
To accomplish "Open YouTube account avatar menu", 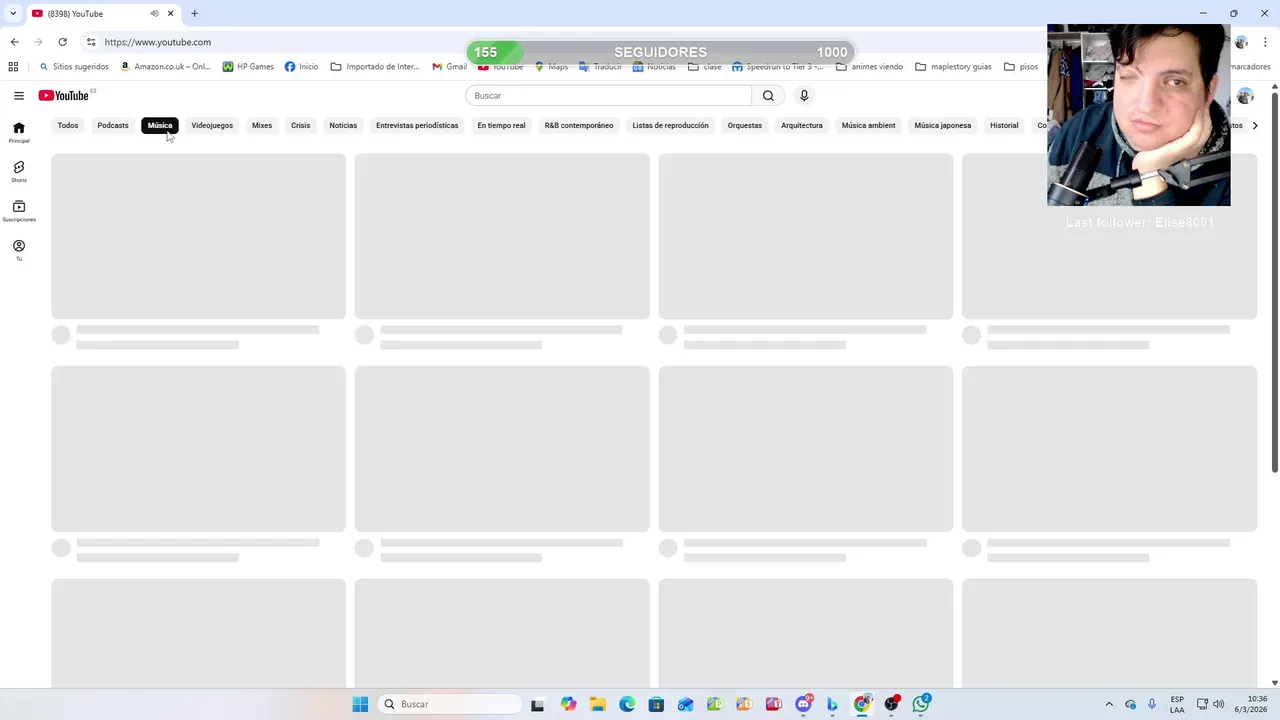I will (x=1245, y=95).
